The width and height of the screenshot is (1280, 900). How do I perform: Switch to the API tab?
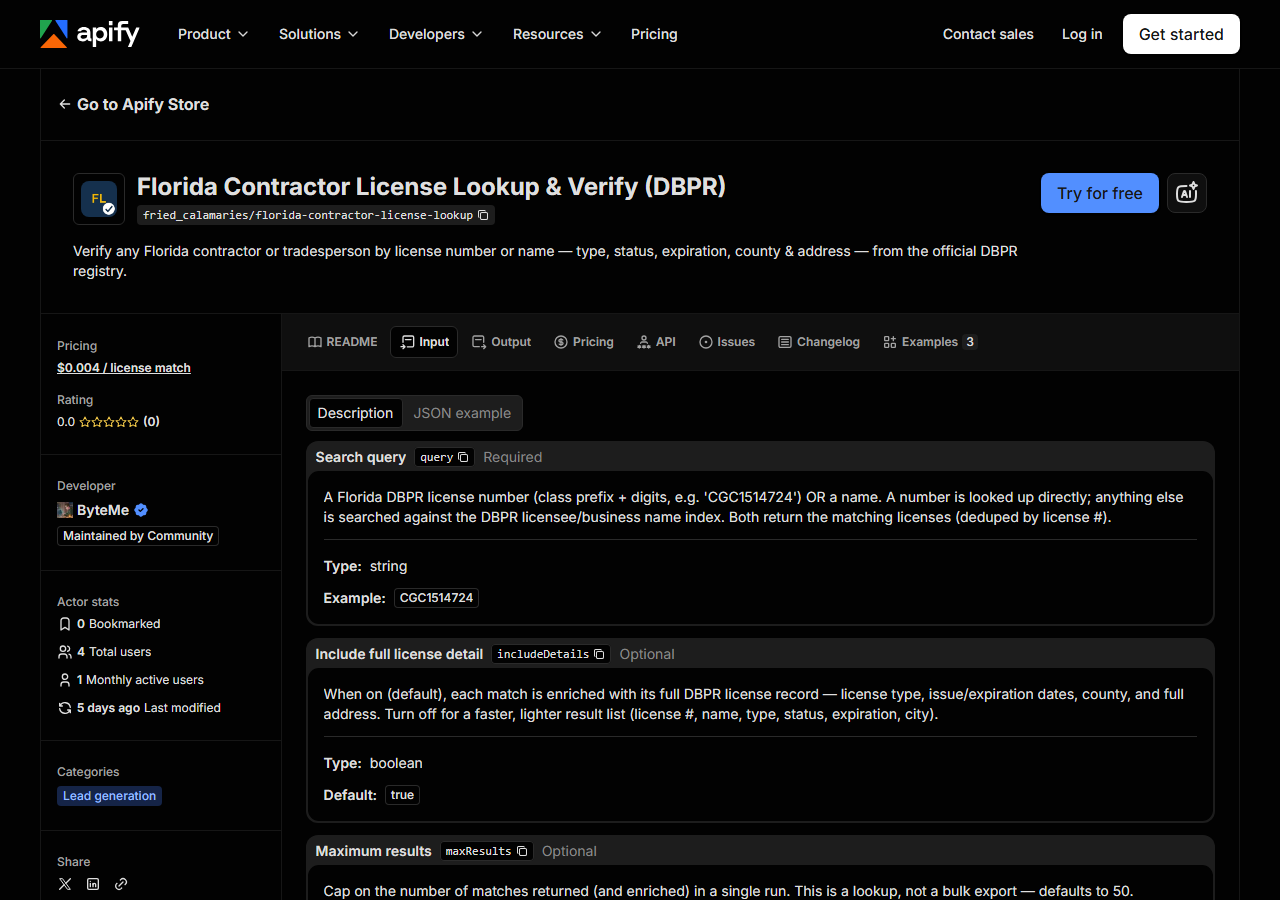pos(656,342)
